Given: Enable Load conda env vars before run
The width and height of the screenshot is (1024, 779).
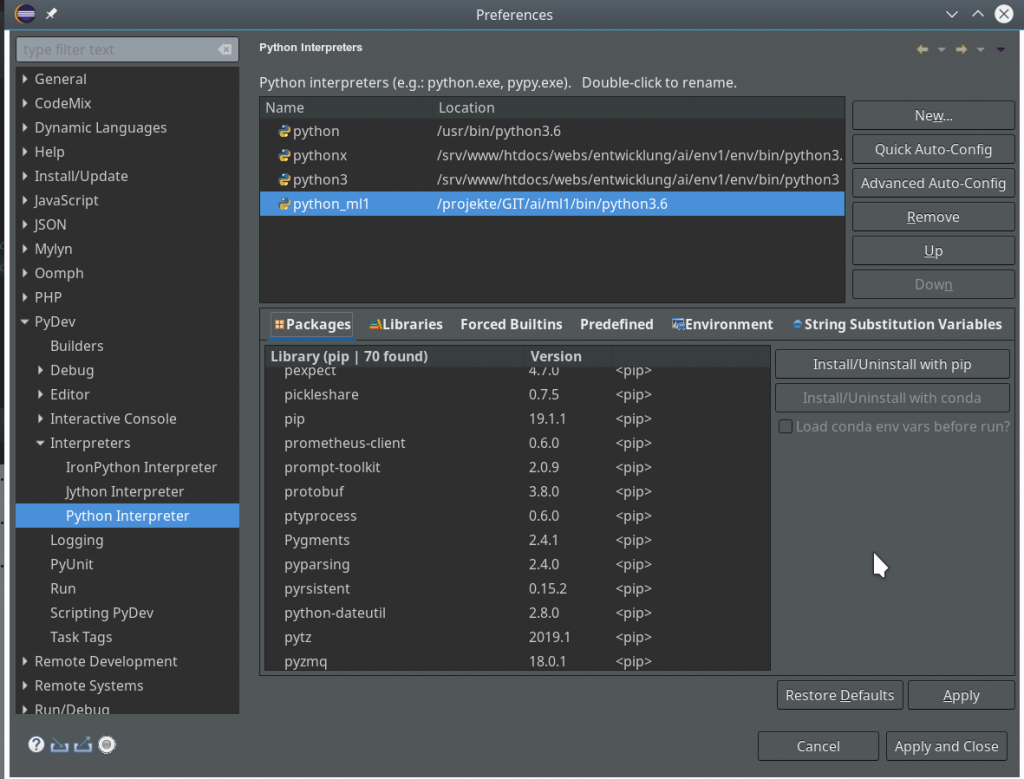Looking at the screenshot, I should tap(785, 426).
